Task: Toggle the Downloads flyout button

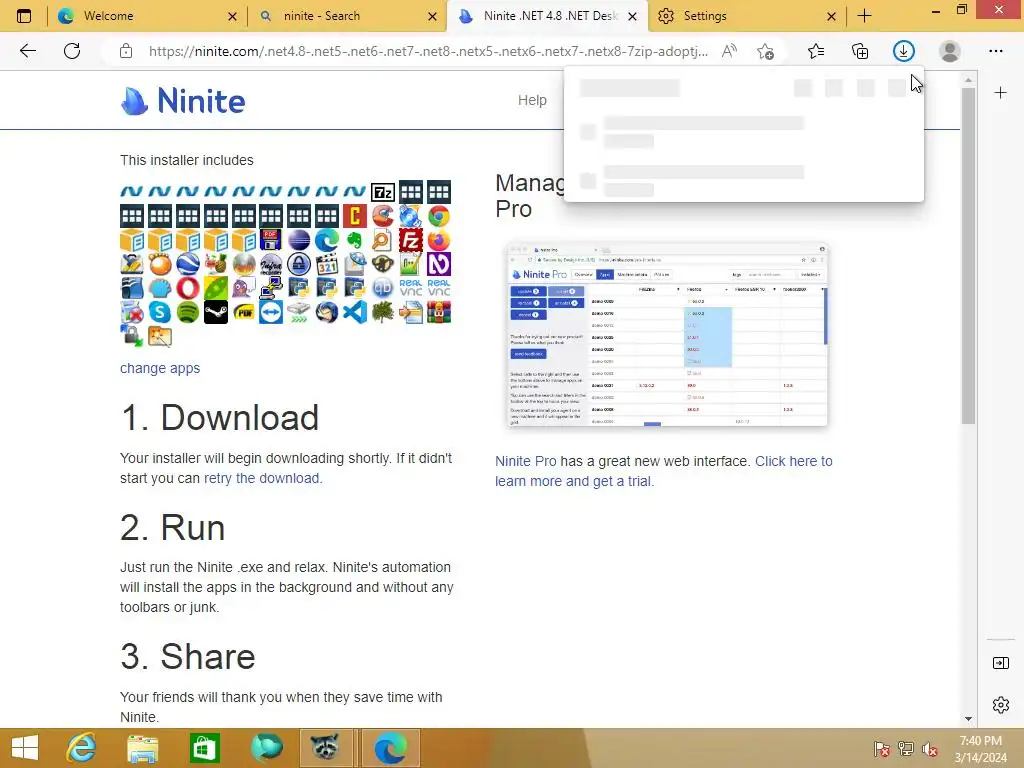Action: (904, 51)
